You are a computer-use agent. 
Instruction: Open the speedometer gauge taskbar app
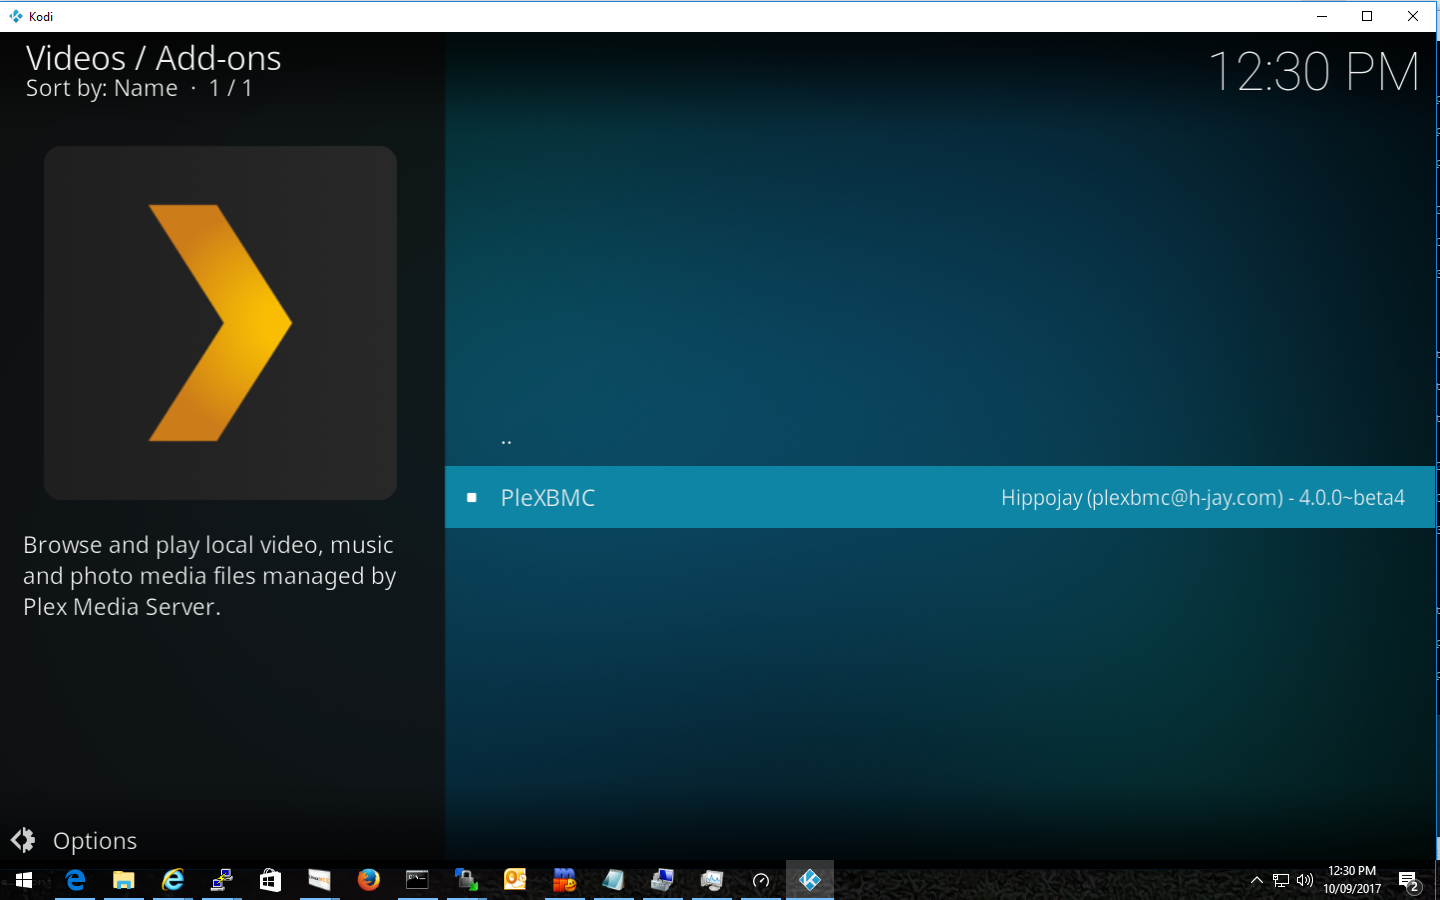(761, 880)
